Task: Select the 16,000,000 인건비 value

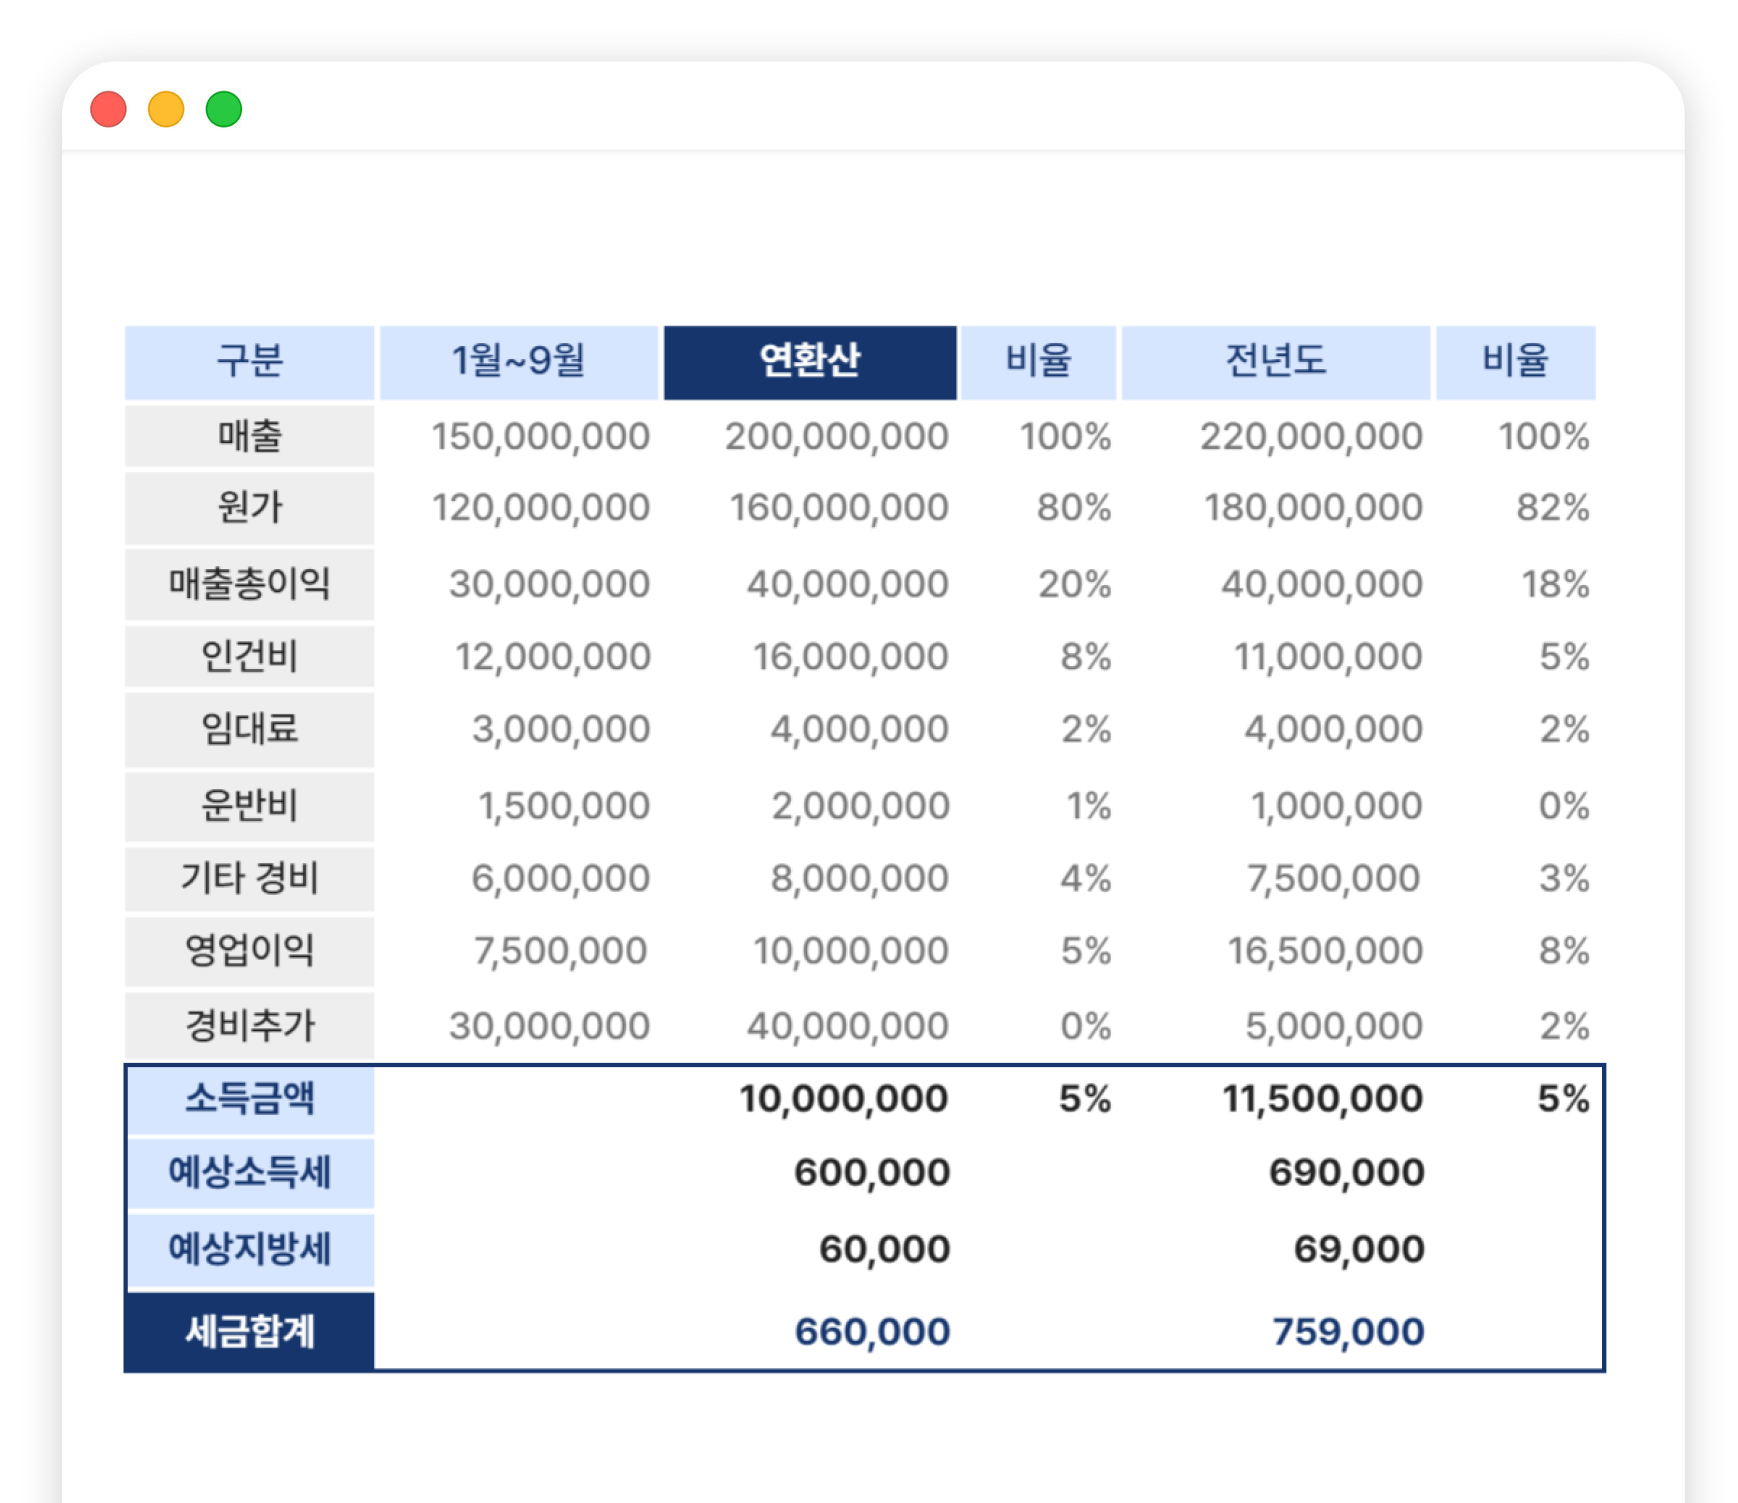Action: [x=850, y=657]
